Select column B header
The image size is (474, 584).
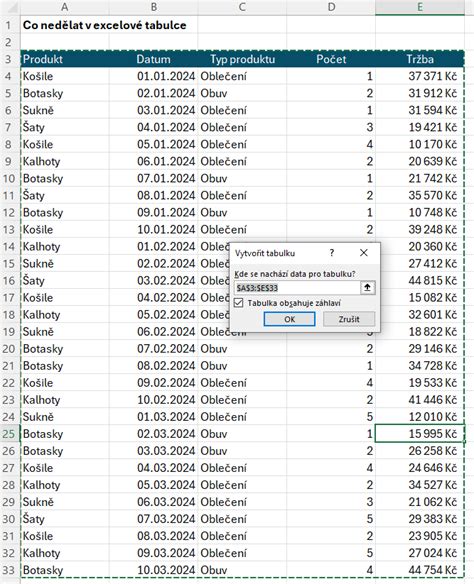click(x=153, y=7)
